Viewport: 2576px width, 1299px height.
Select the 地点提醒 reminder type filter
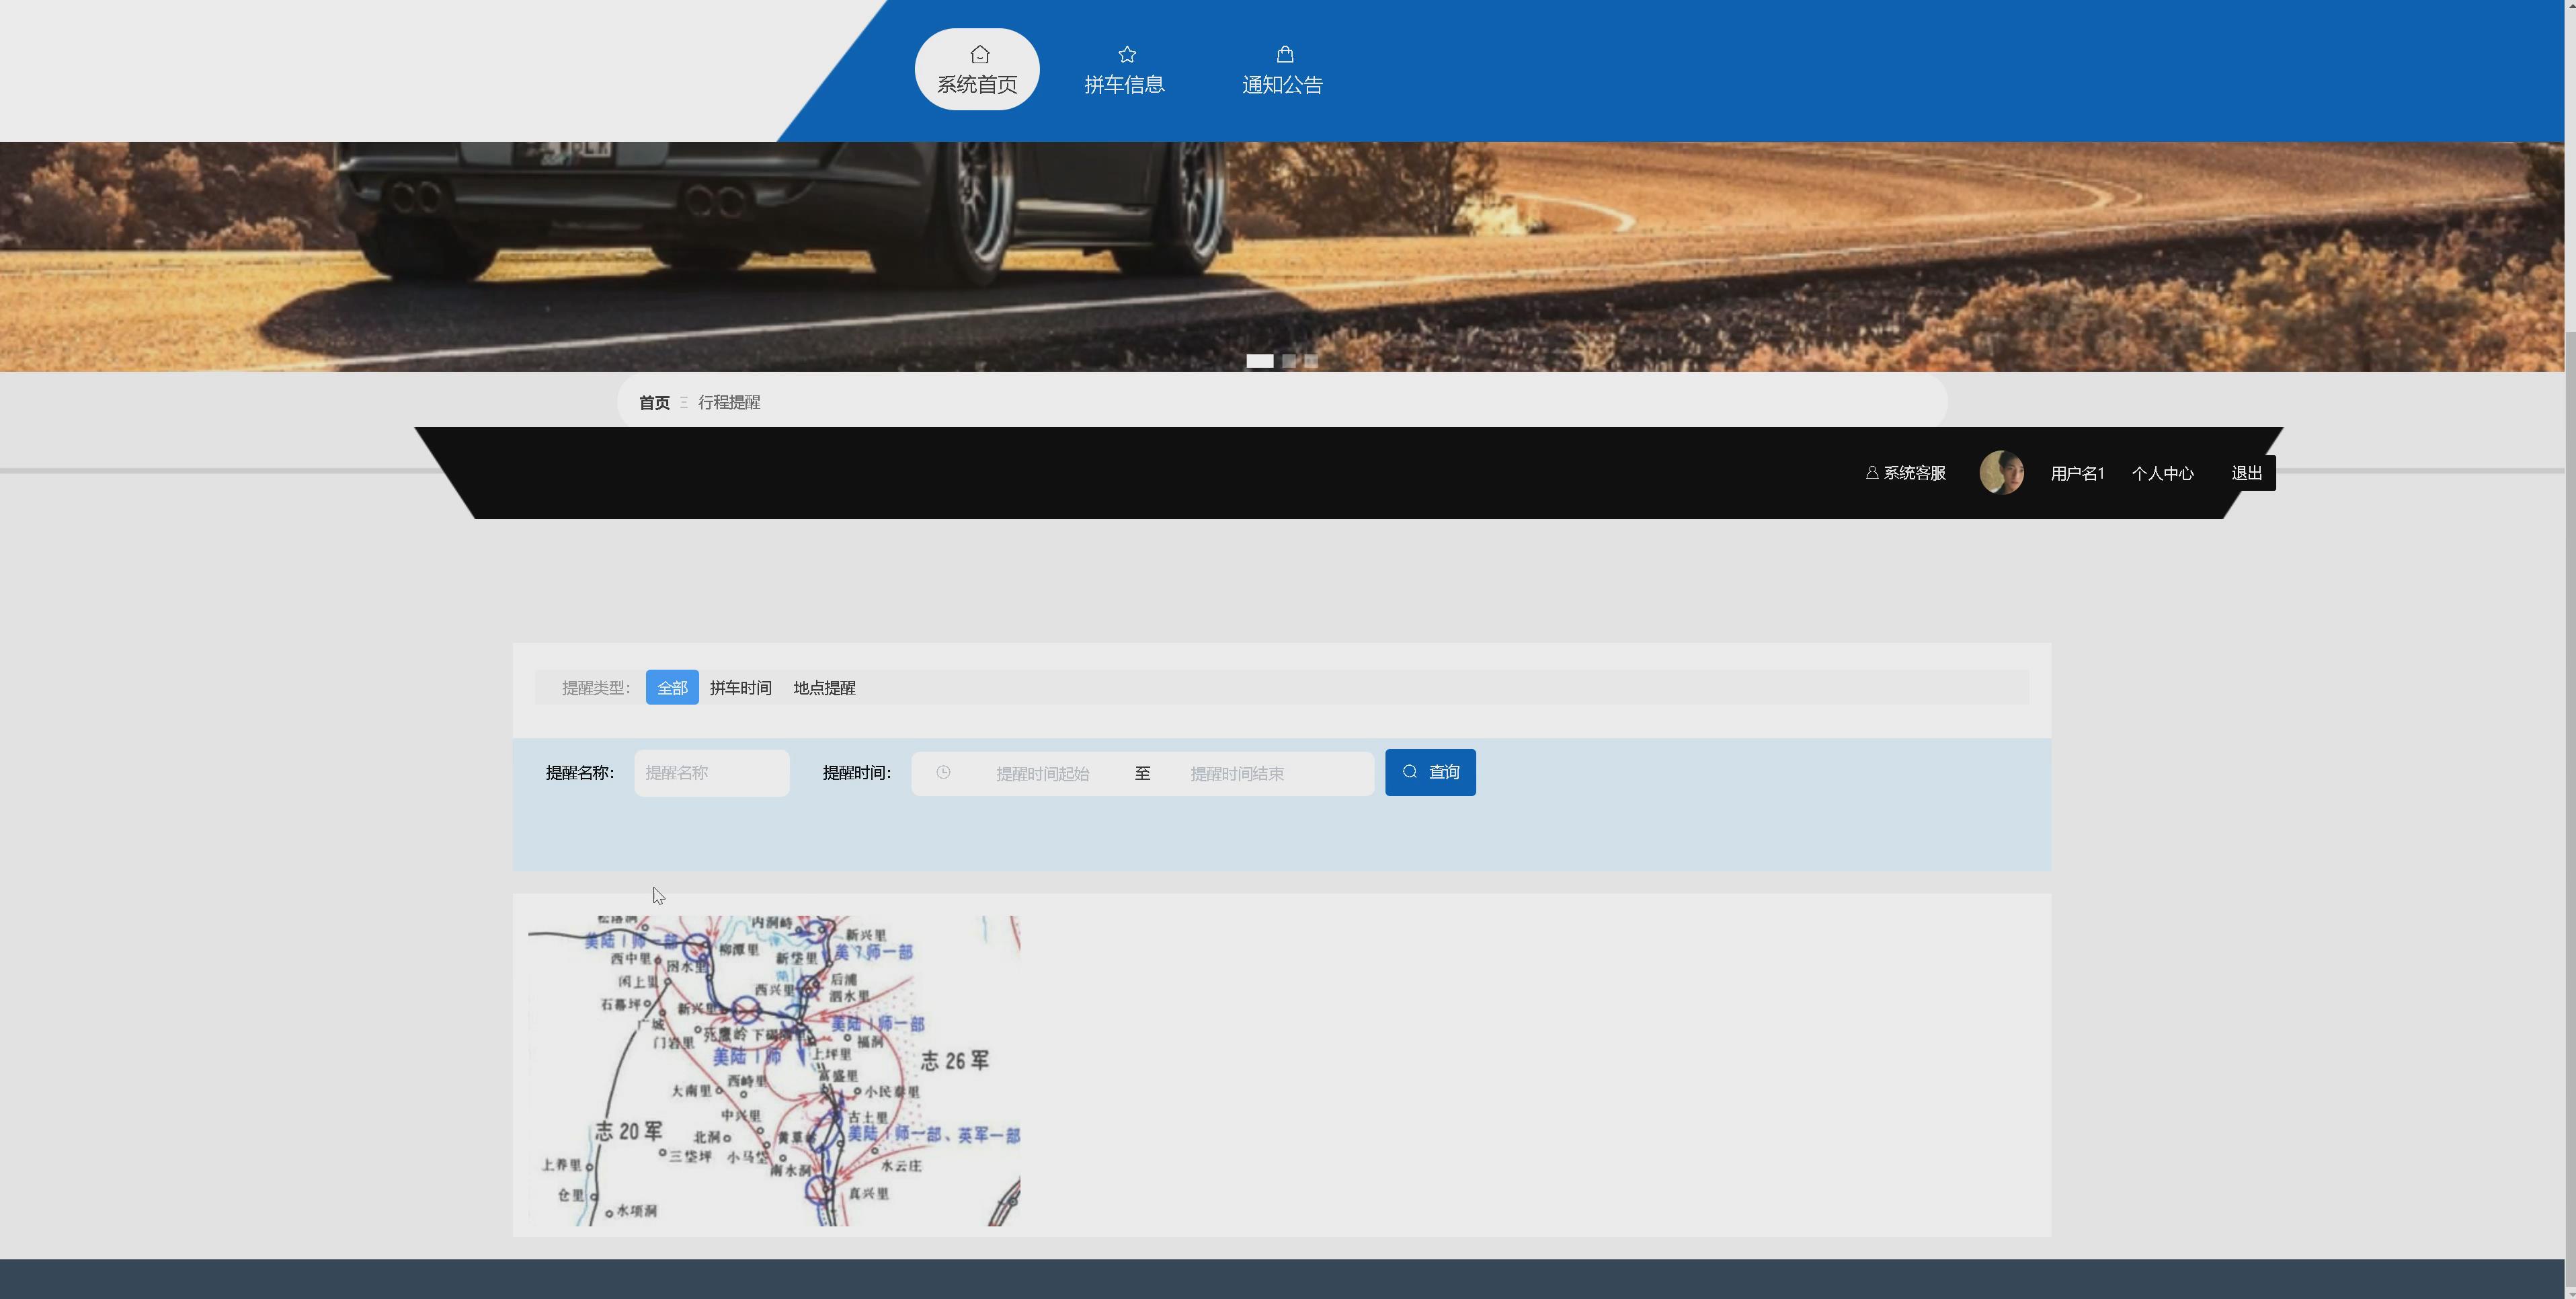pyautogui.click(x=824, y=688)
